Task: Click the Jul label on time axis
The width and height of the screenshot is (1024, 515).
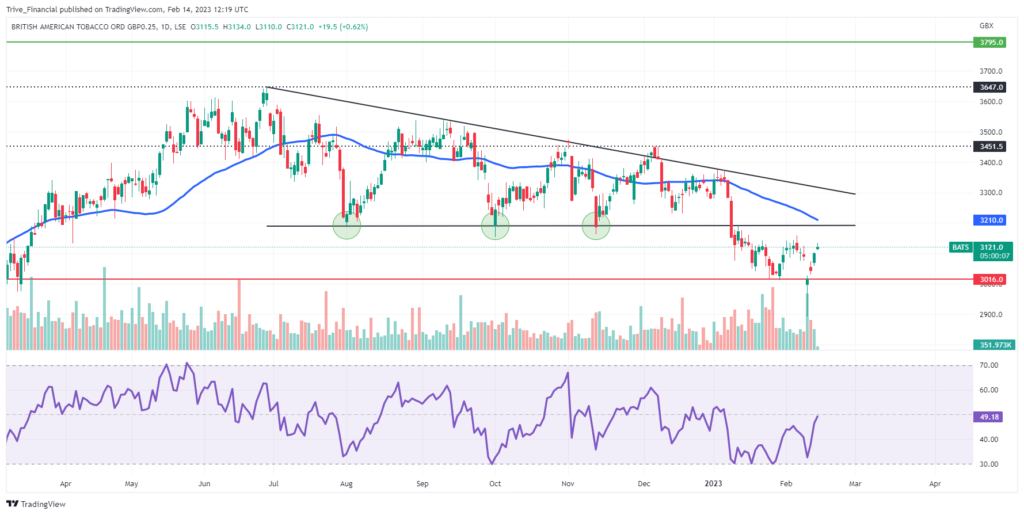Action: click(274, 484)
